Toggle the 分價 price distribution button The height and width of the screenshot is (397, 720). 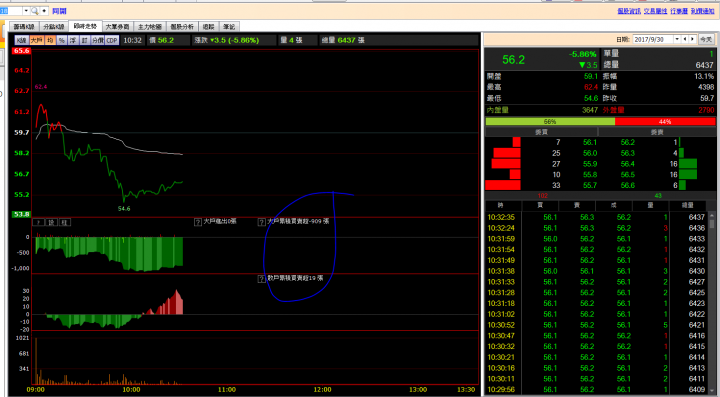(98, 40)
